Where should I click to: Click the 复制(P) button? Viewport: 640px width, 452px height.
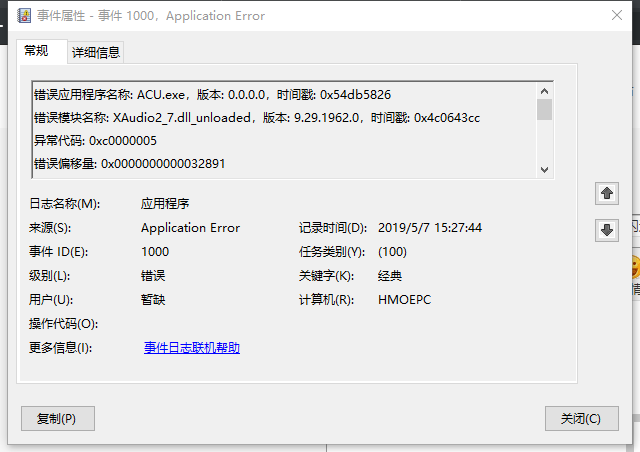tap(58, 418)
